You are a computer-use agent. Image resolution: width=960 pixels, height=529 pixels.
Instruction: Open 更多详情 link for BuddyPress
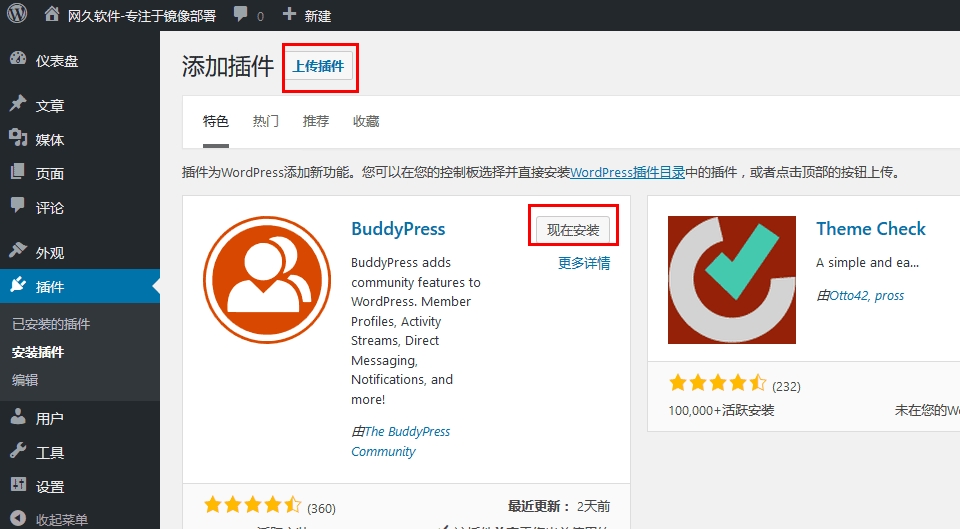[583, 264]
